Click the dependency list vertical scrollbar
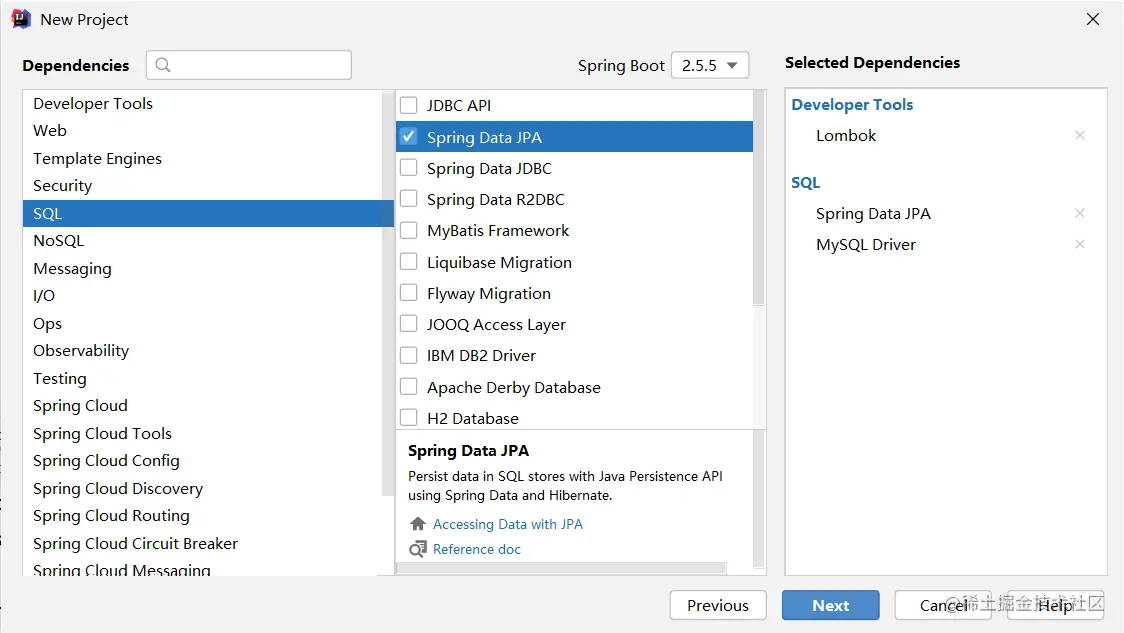The width and height of the screenshot is (1124, 633). tap(759, 200)
